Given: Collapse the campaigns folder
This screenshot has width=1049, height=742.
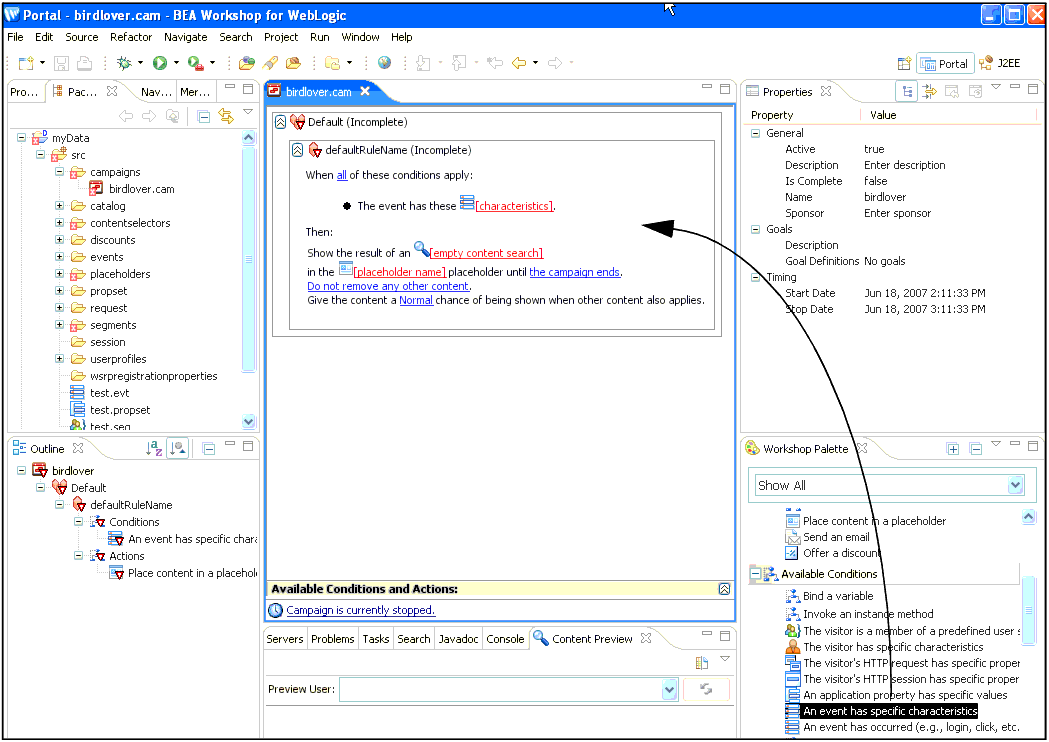Looking at the screenshot, I should [60, 171].
